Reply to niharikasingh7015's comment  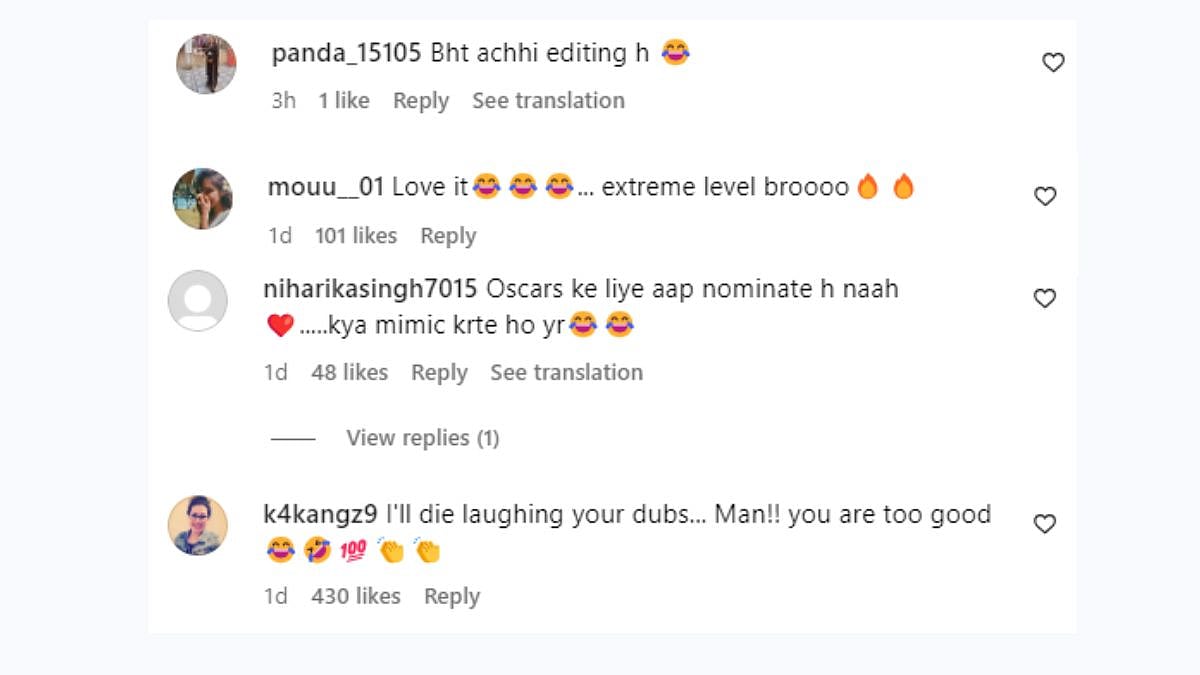tap(439, 373)
